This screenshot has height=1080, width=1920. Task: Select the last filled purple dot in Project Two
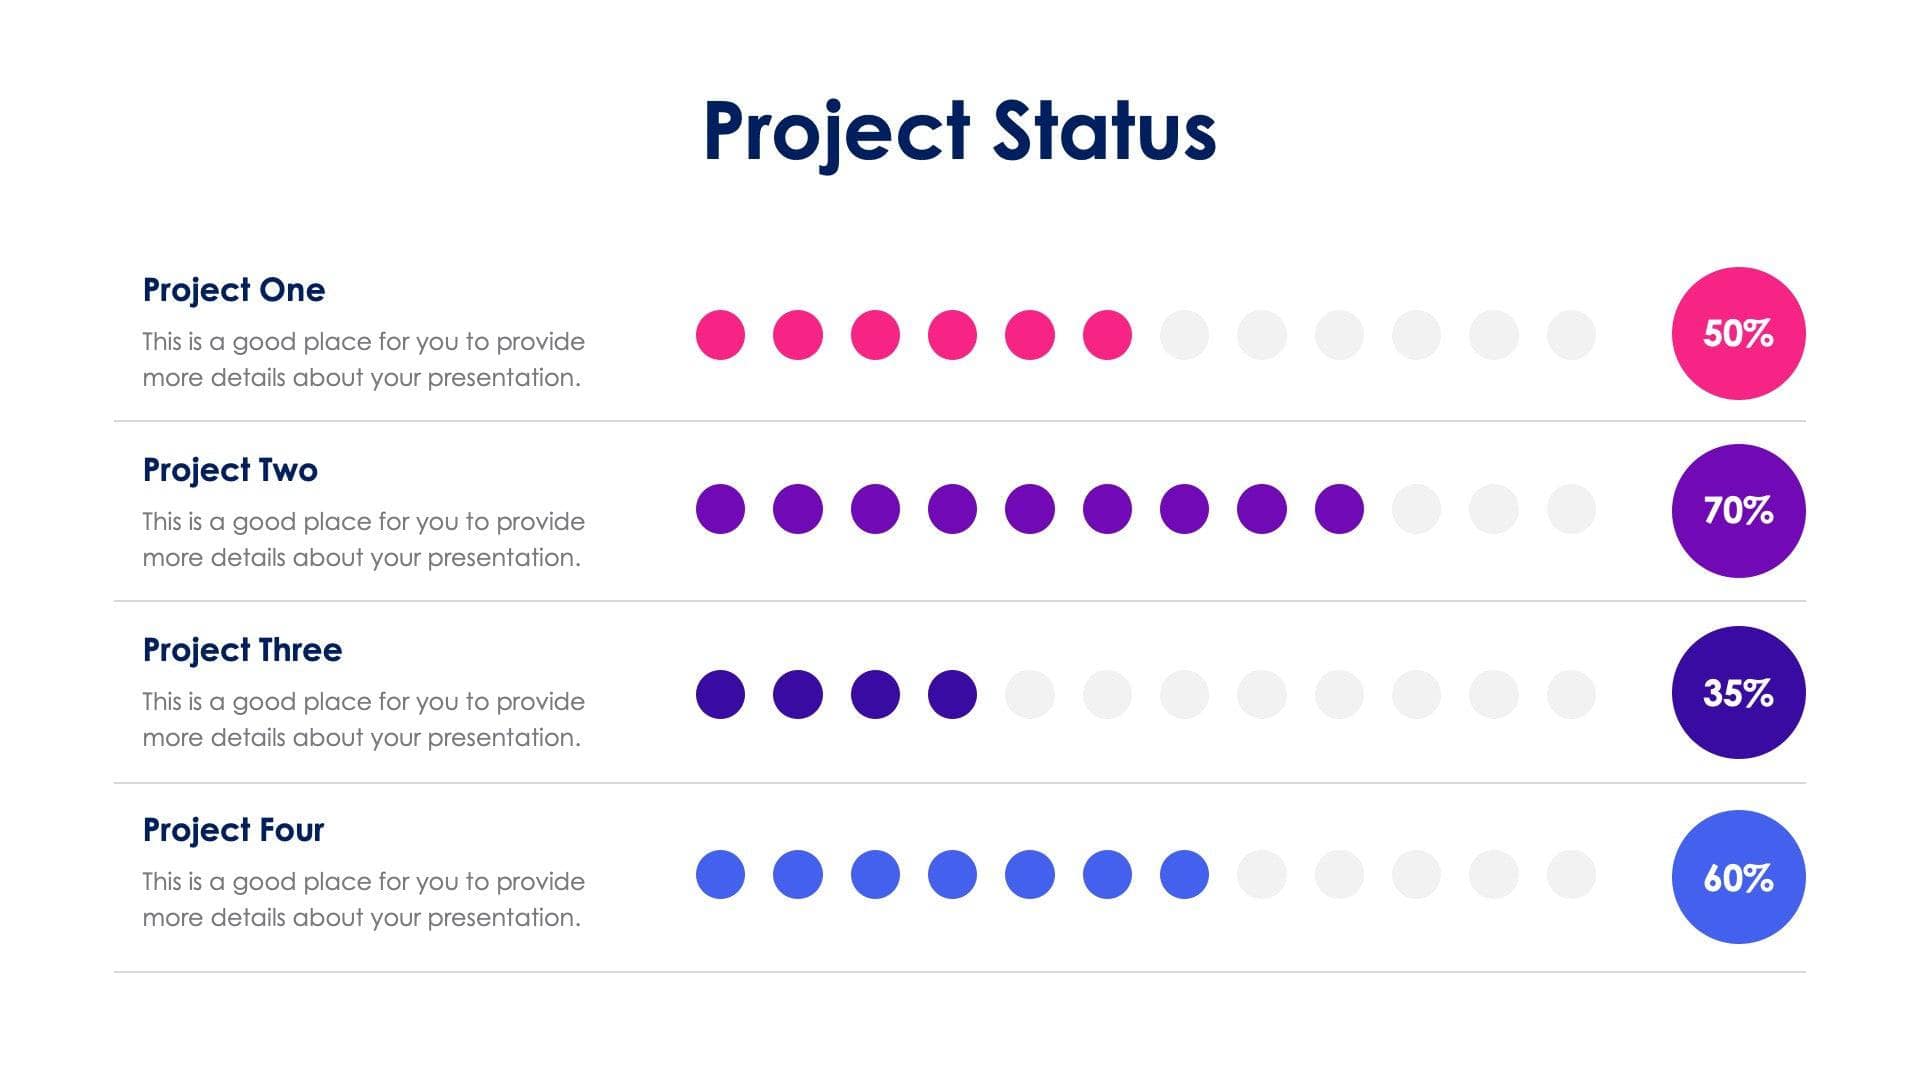pyautogui.click(x=1339, y=509)
